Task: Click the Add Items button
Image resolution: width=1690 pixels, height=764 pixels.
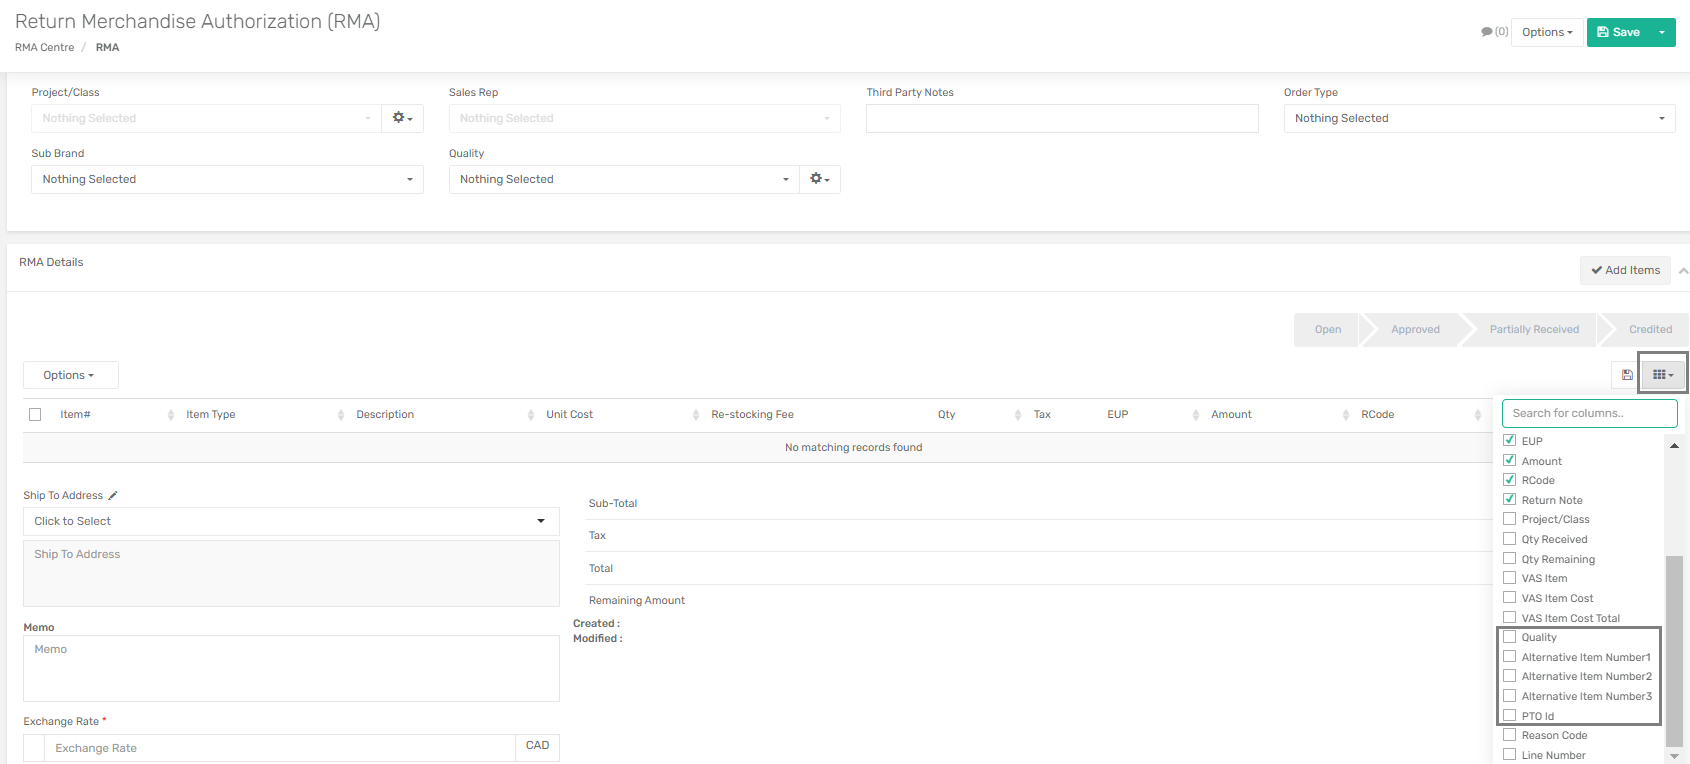Action: (x=1626, y=270)
